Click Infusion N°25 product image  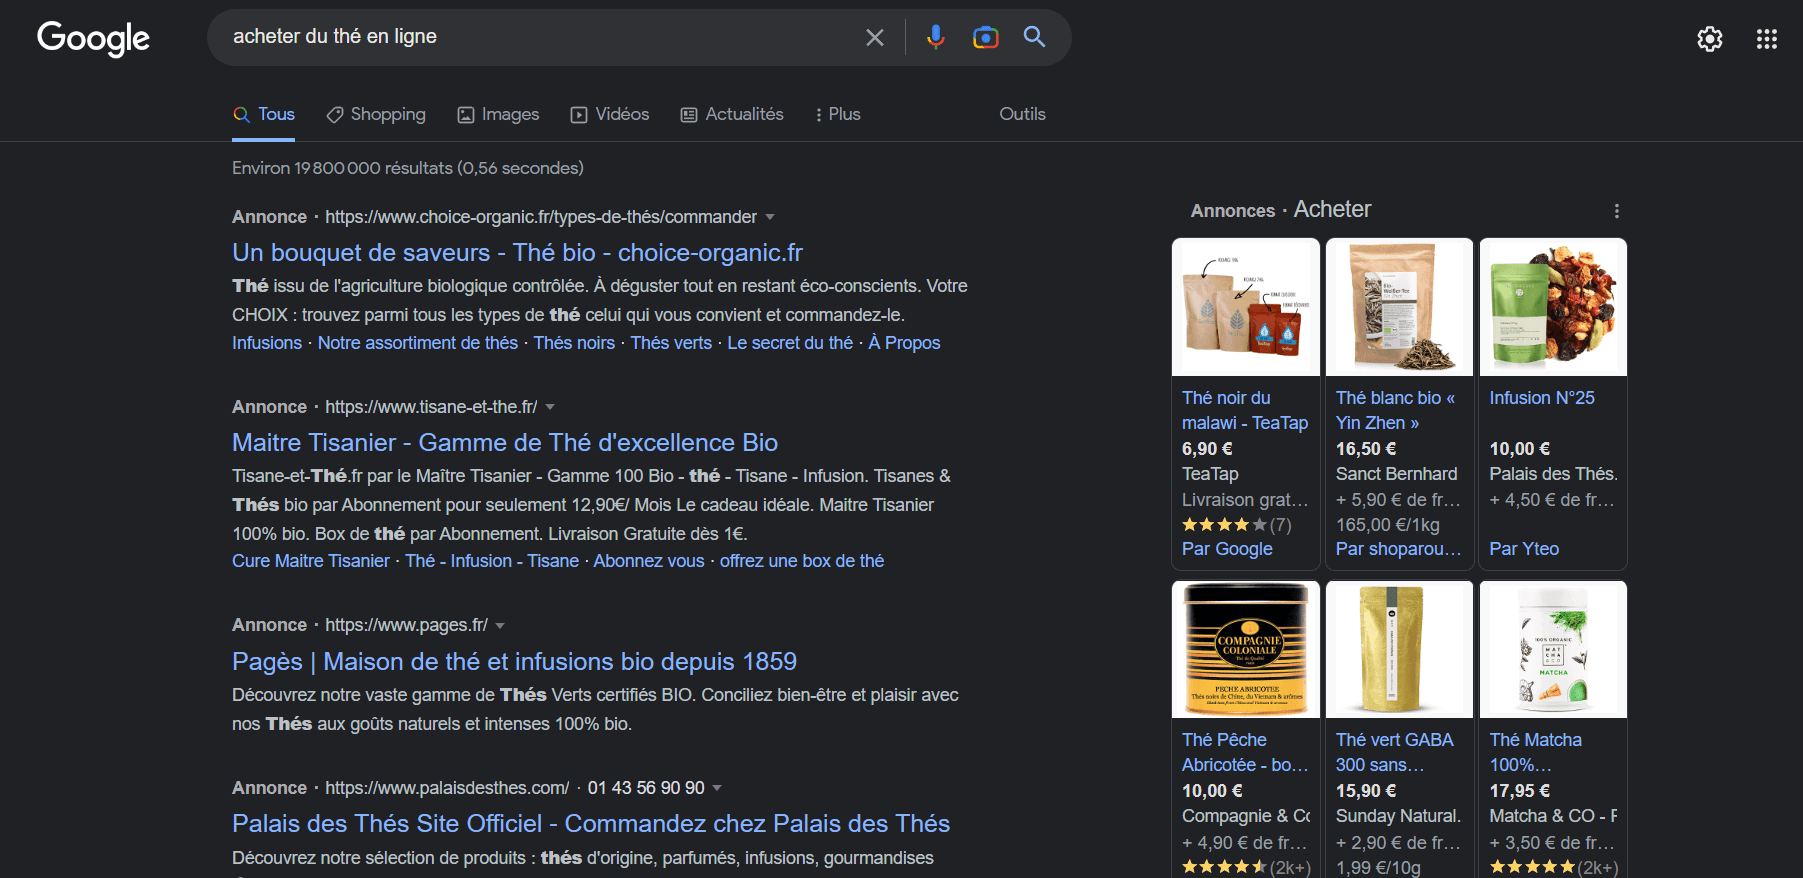coord(1553,307)
